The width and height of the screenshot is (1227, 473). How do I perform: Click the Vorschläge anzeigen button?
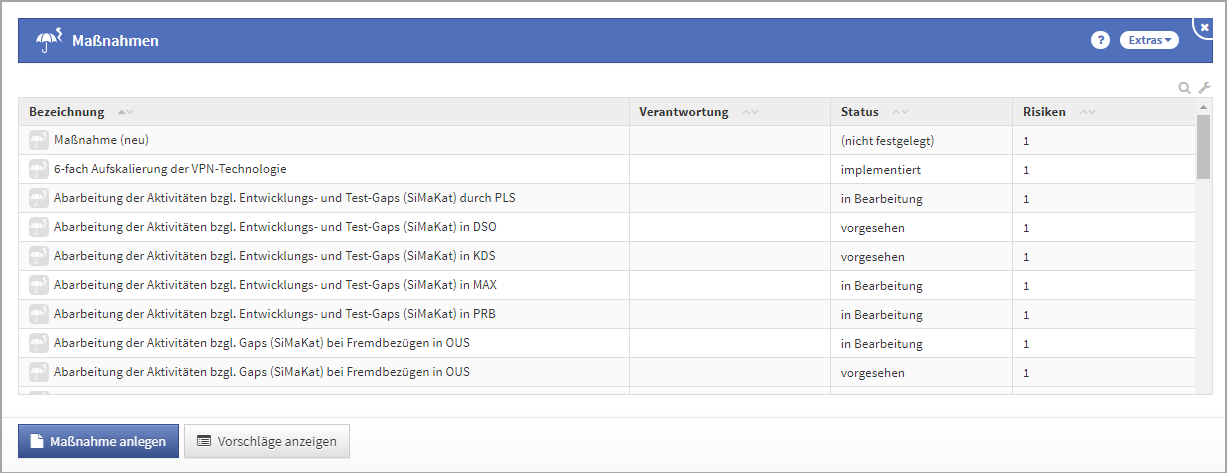[267, 441]
